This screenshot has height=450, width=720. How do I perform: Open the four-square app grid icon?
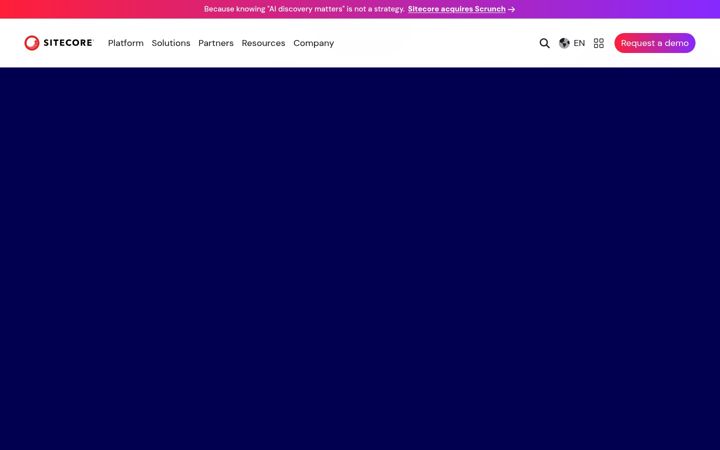pyautogui.click(x=598, y=43)
